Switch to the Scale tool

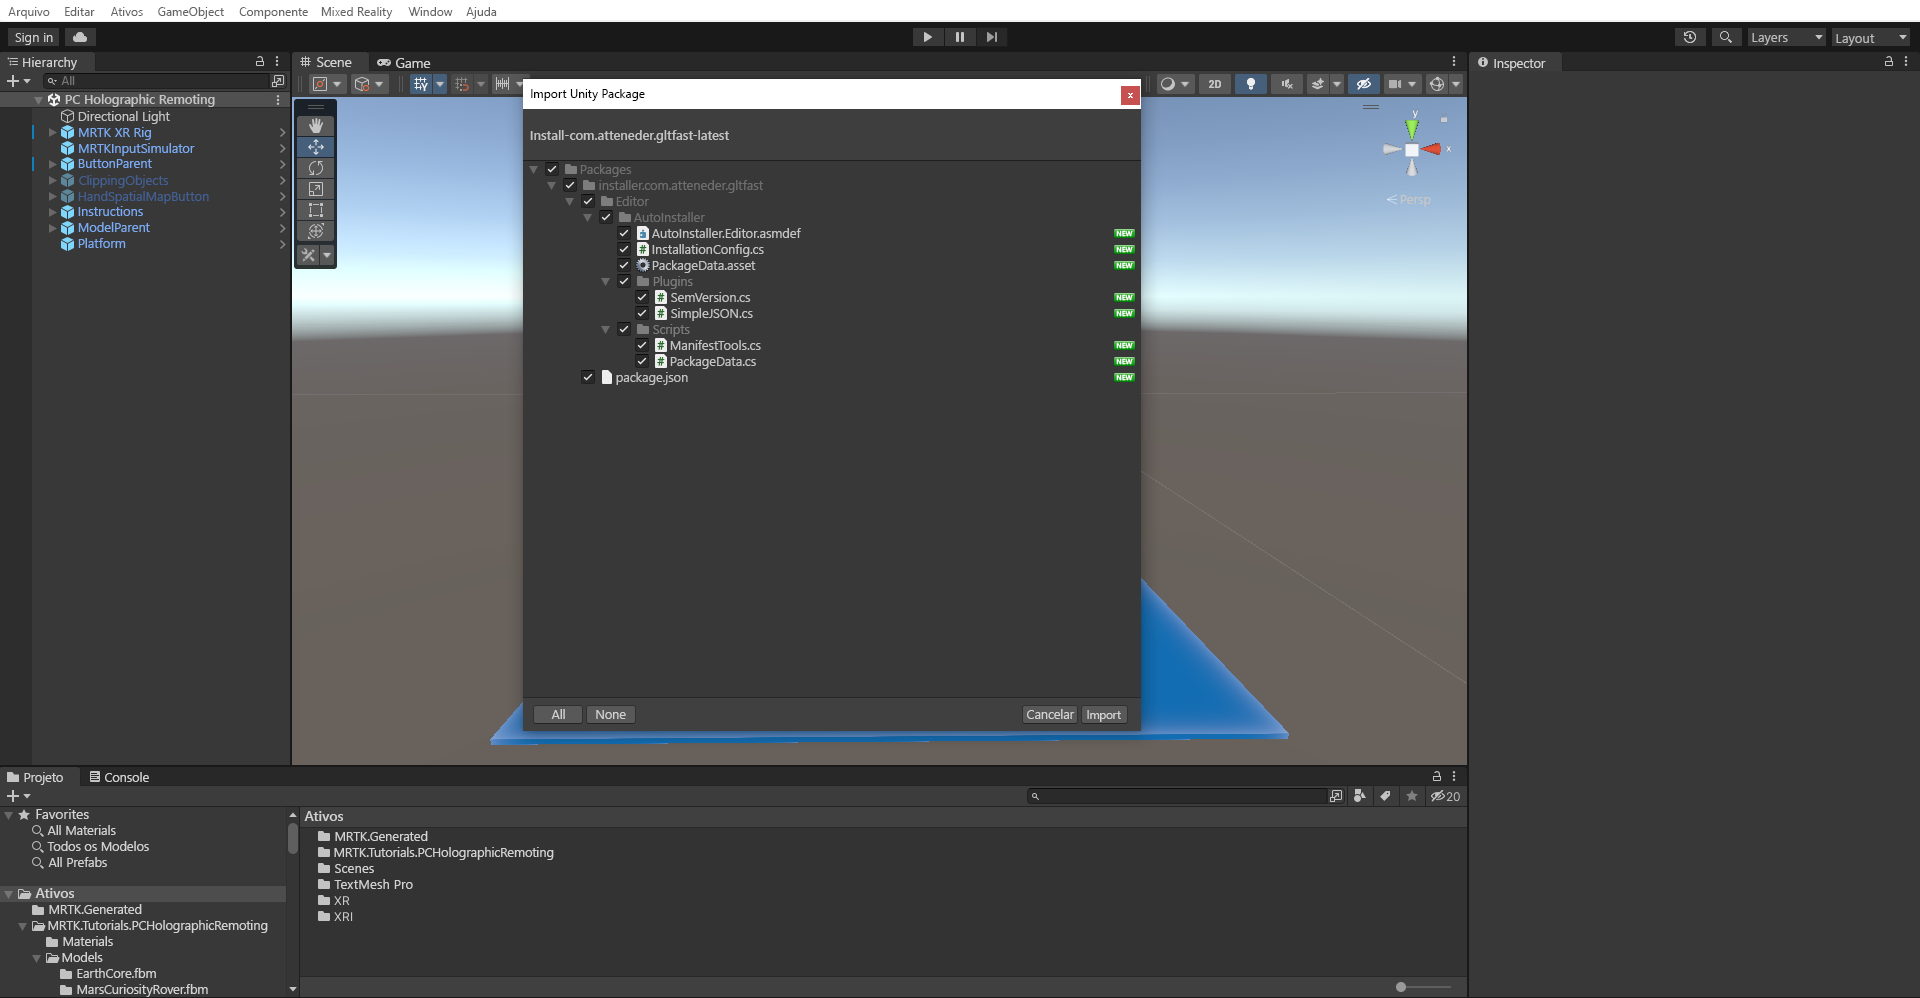316,189
